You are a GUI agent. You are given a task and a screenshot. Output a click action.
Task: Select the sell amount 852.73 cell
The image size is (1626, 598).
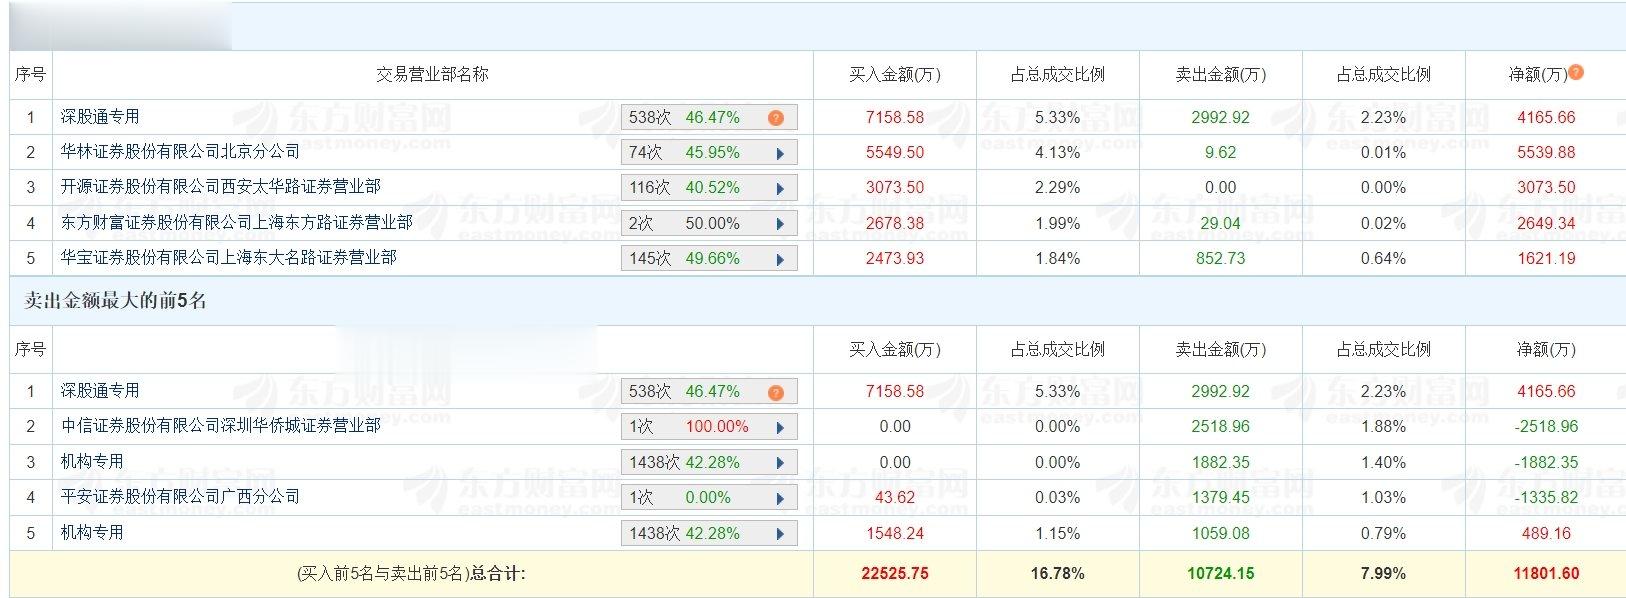coord(1221,258)
